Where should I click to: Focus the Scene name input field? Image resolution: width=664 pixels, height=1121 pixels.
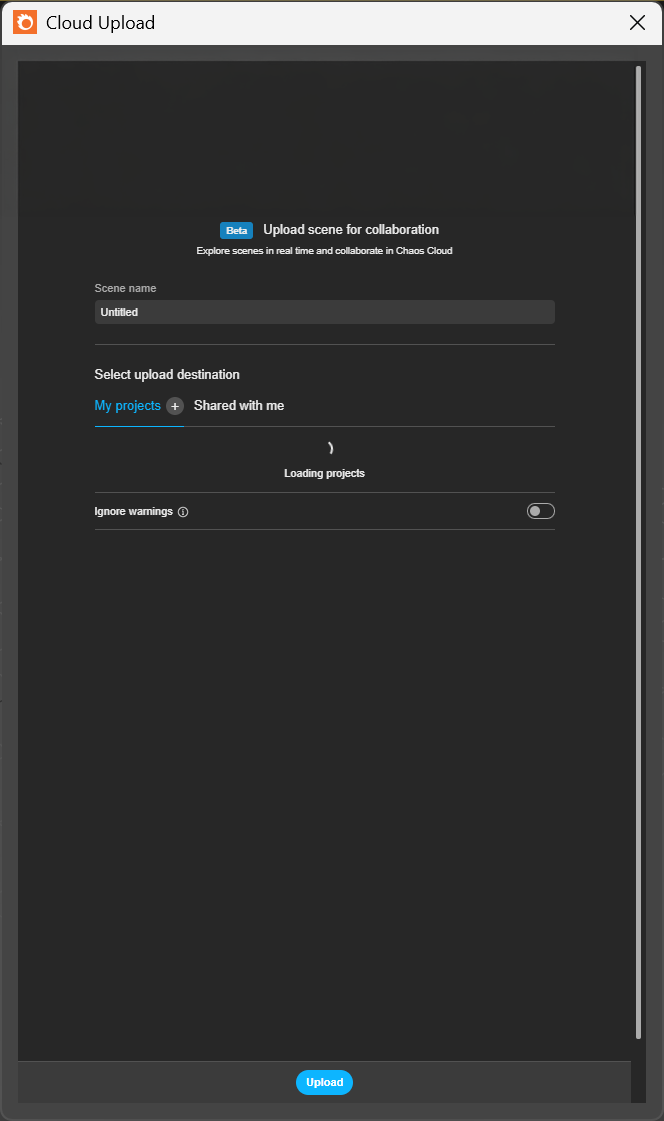point(324,312)
